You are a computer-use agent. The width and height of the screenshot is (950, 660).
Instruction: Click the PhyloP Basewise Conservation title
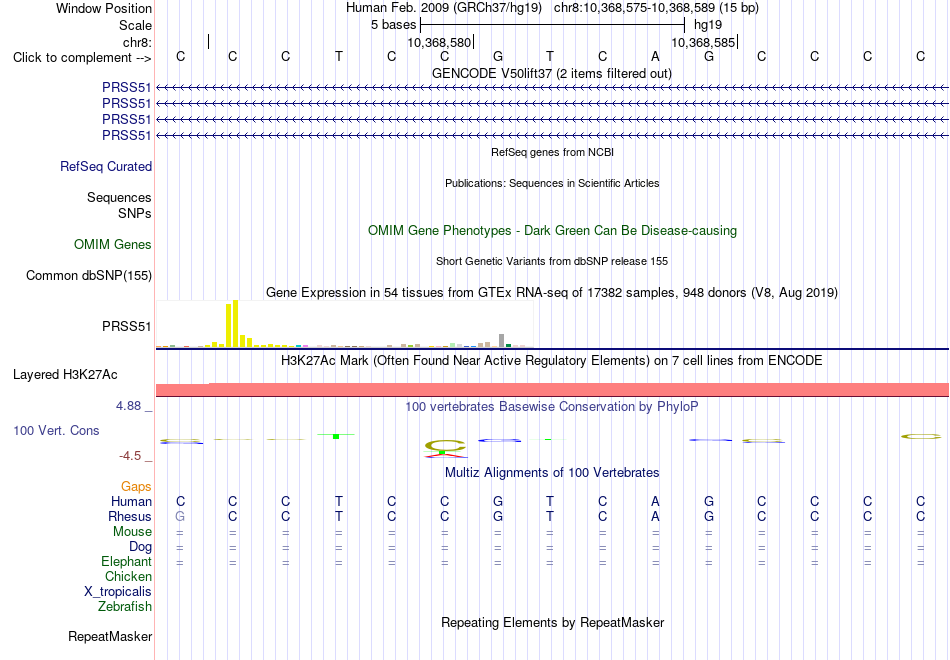click(551, 407)
